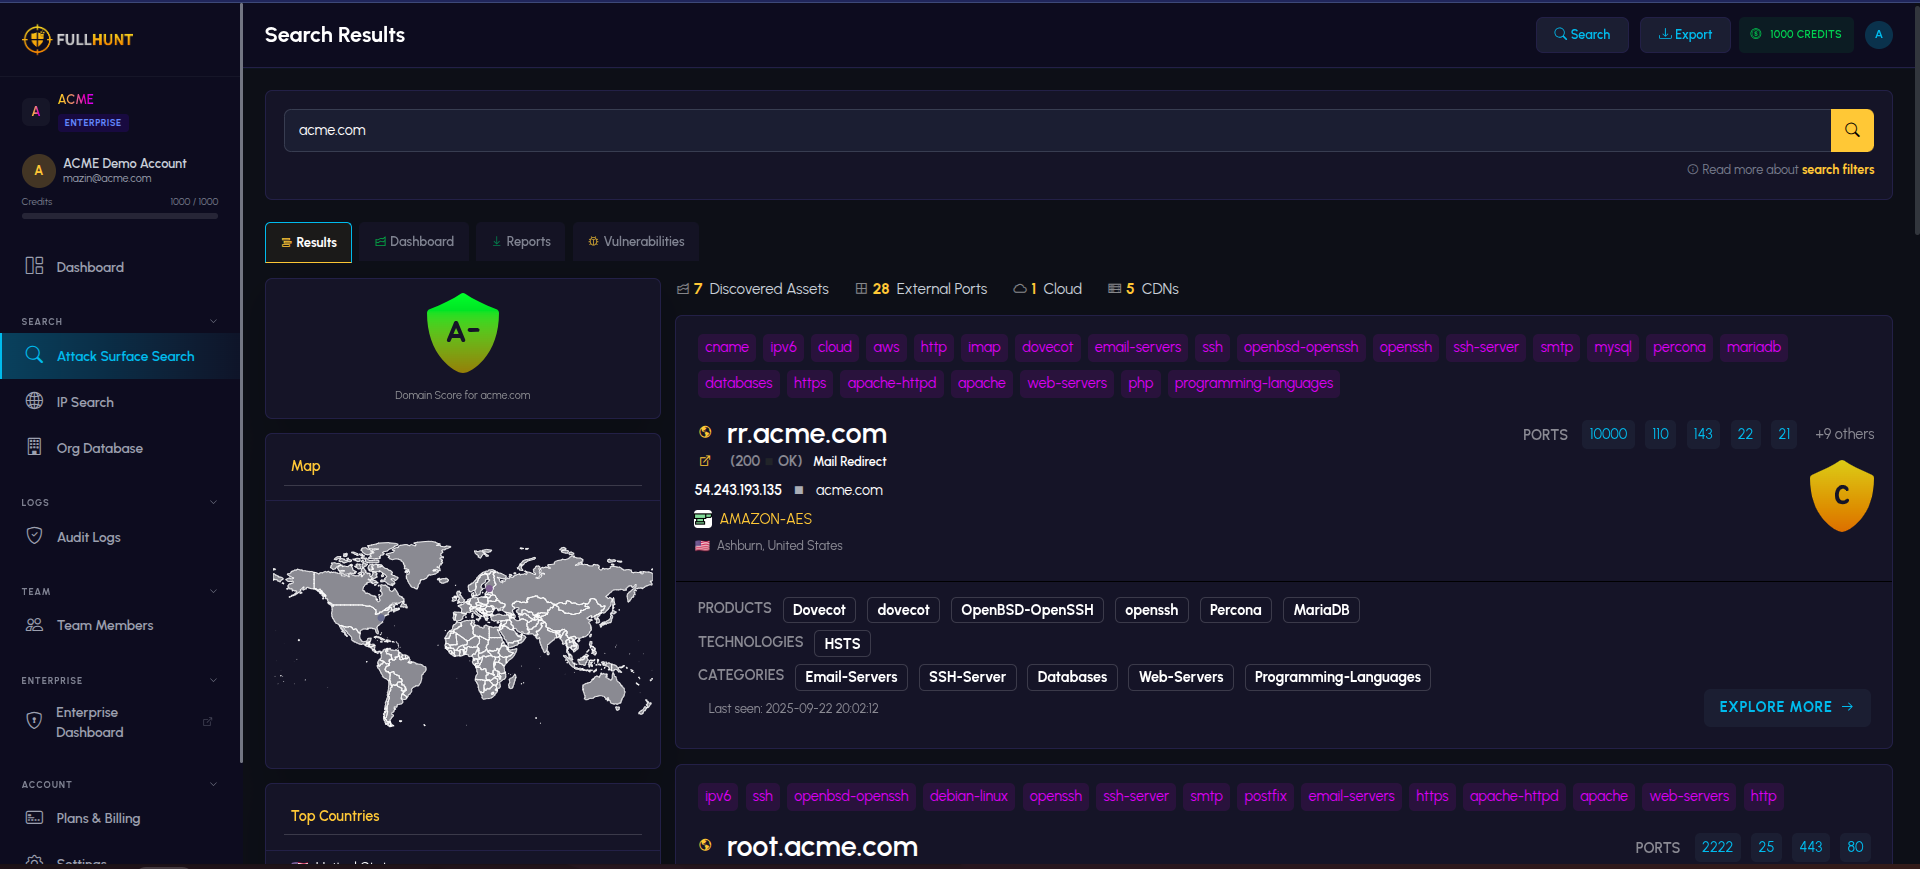Click the world map thumbnail
Image resolution: width=1920 pixels, height=869 pixels.
[463, 633]
